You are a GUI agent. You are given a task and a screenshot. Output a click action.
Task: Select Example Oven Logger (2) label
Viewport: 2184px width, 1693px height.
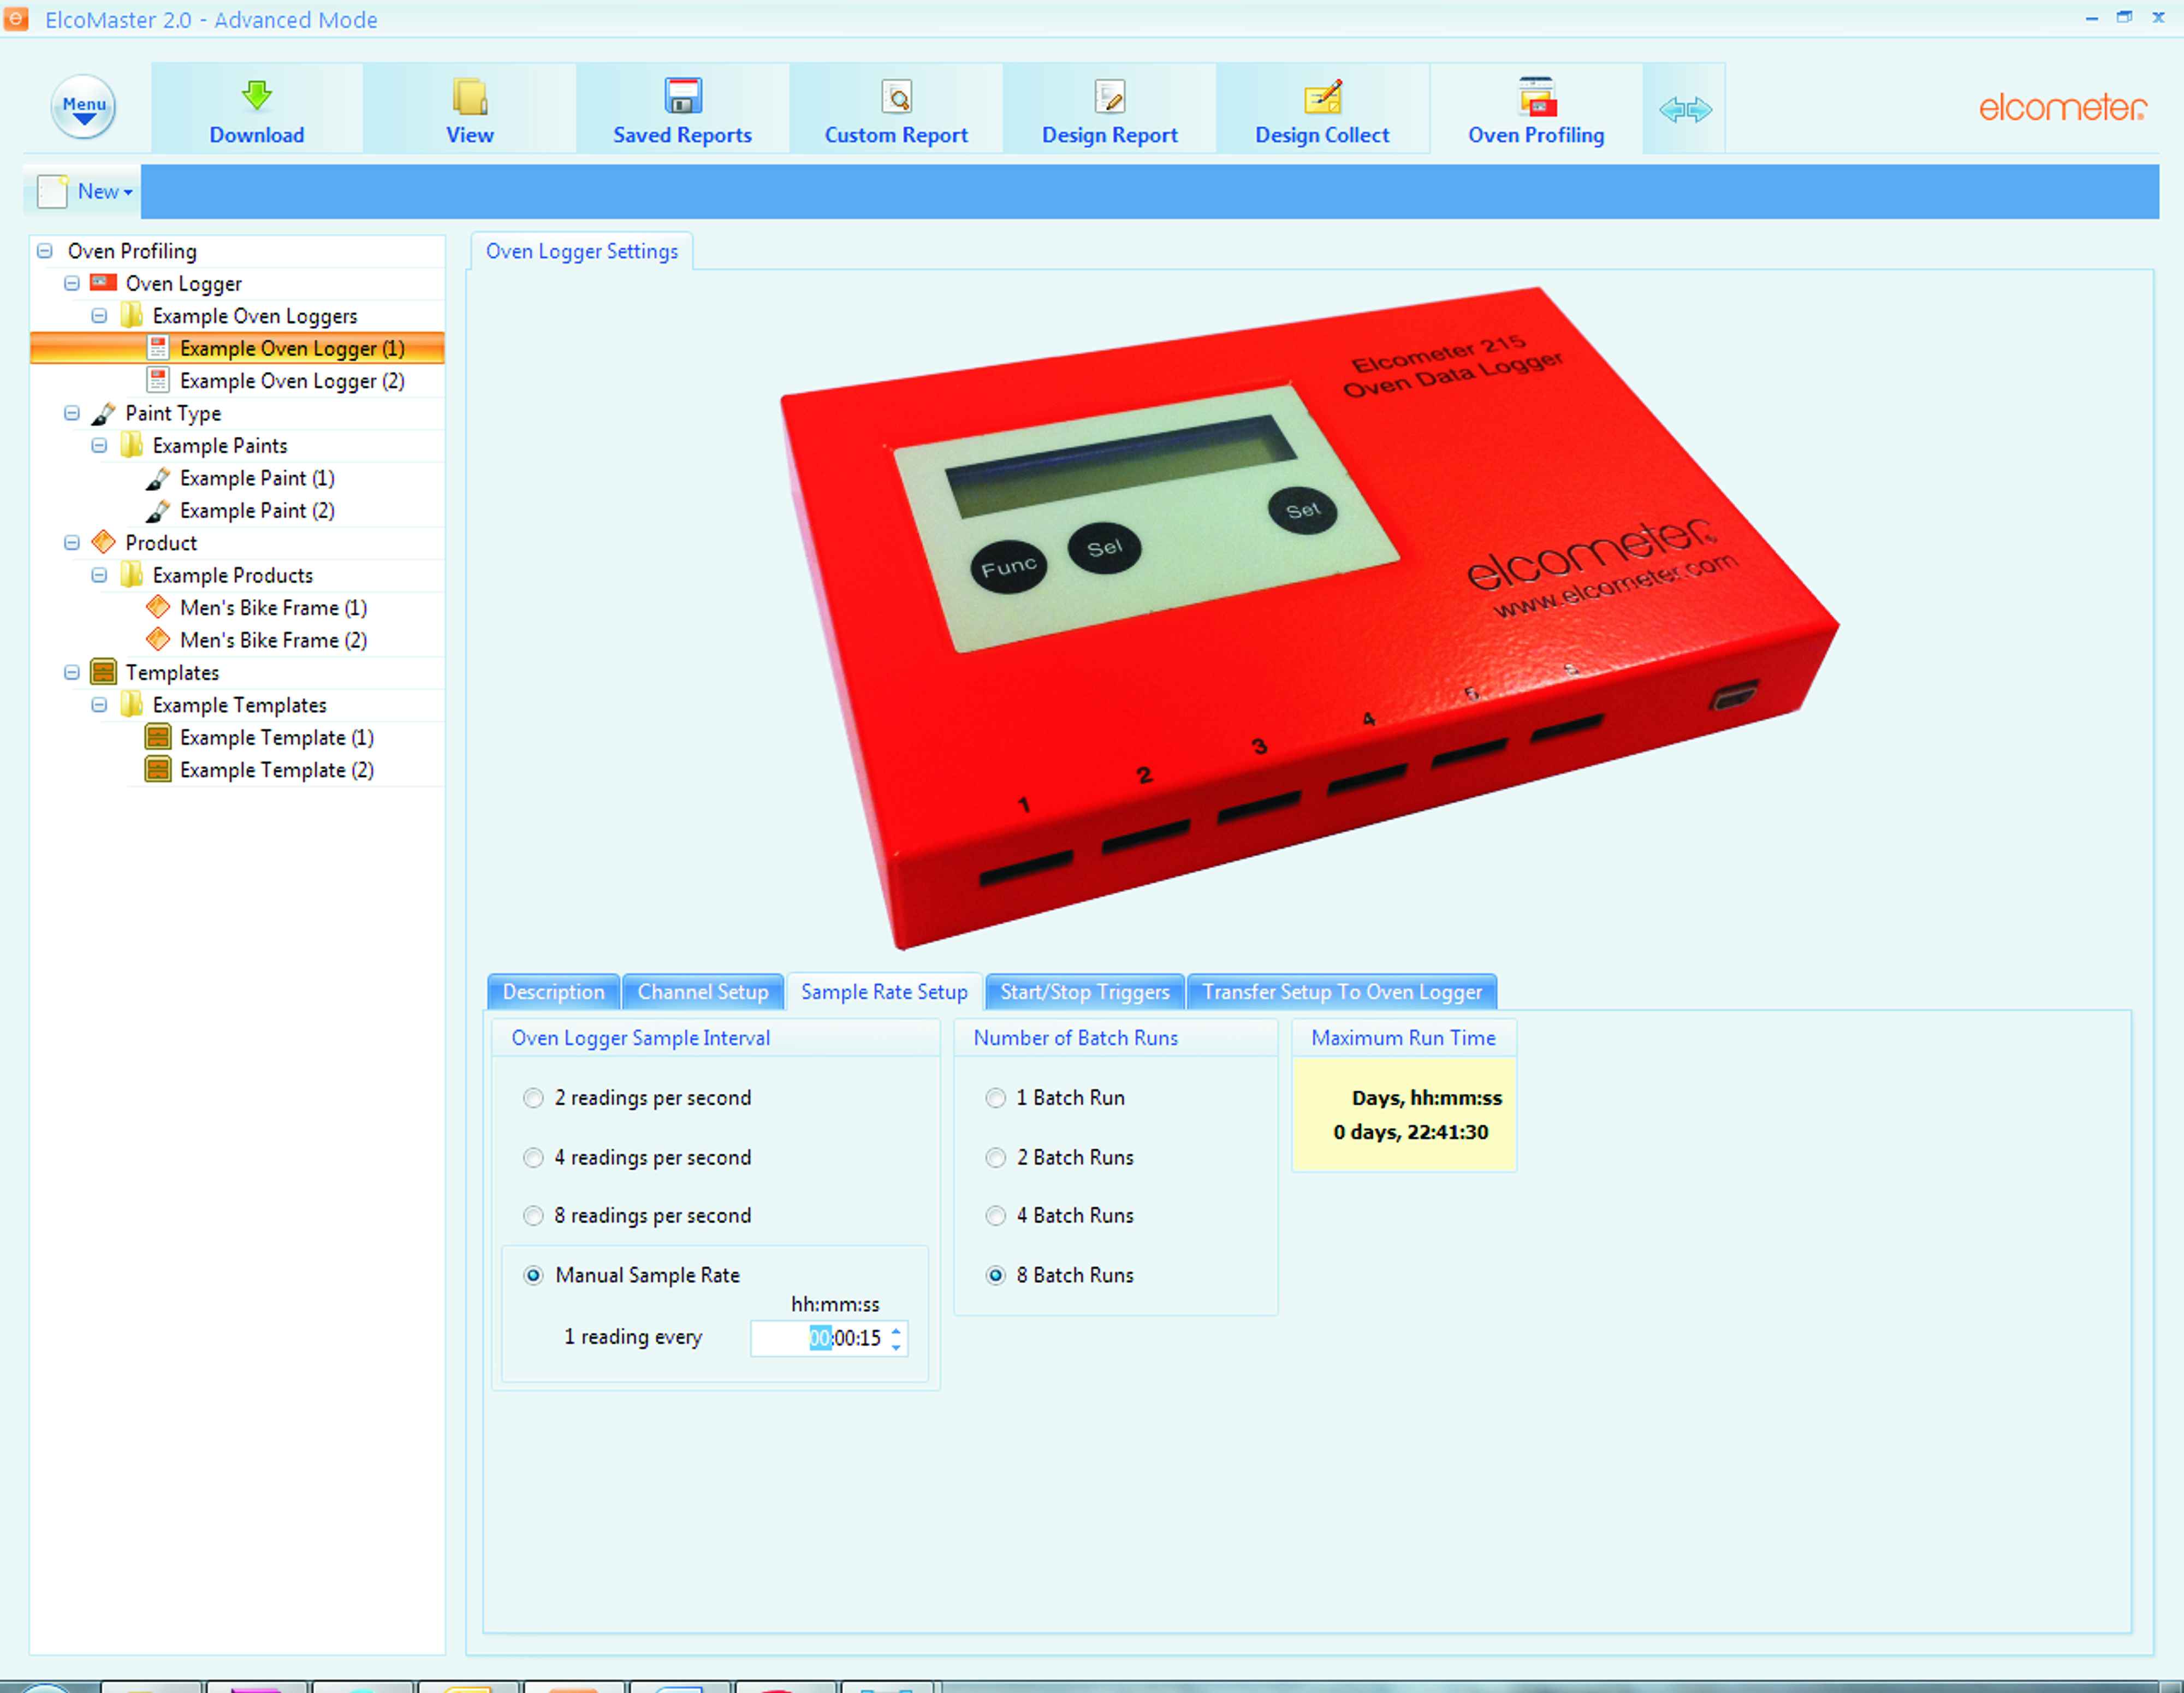[x=292, y=381]
